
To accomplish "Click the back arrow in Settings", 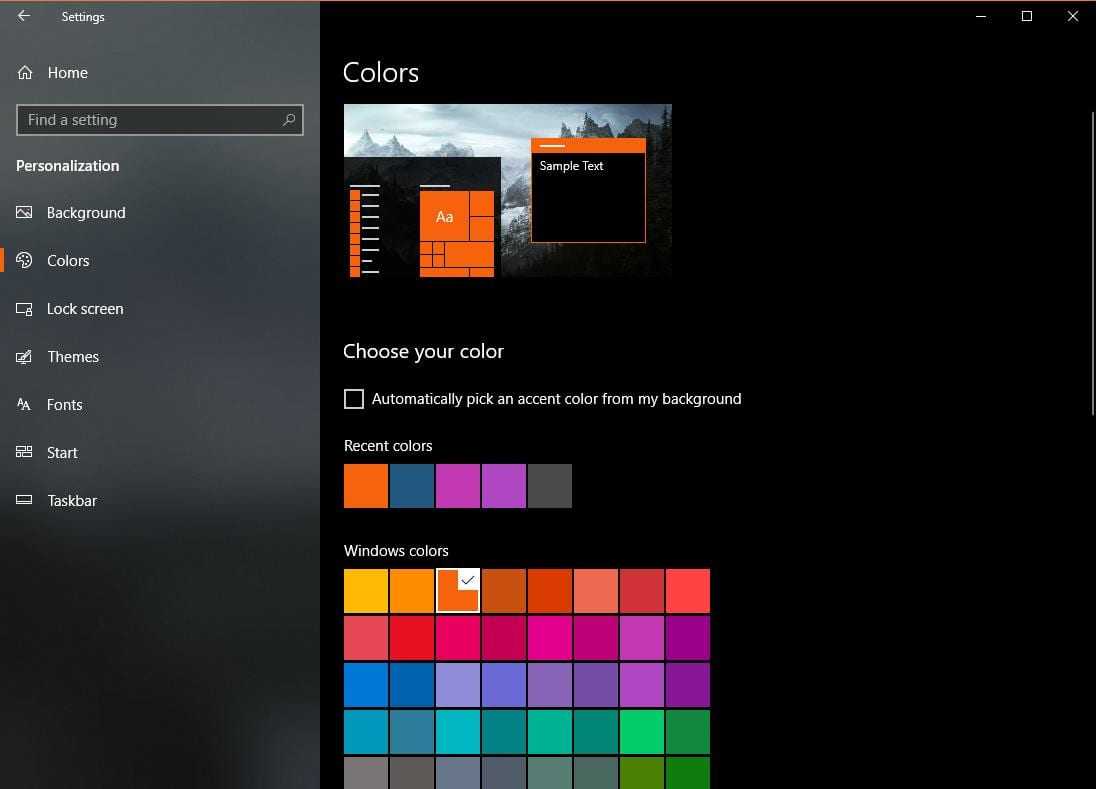I will (x=24, y=16).
